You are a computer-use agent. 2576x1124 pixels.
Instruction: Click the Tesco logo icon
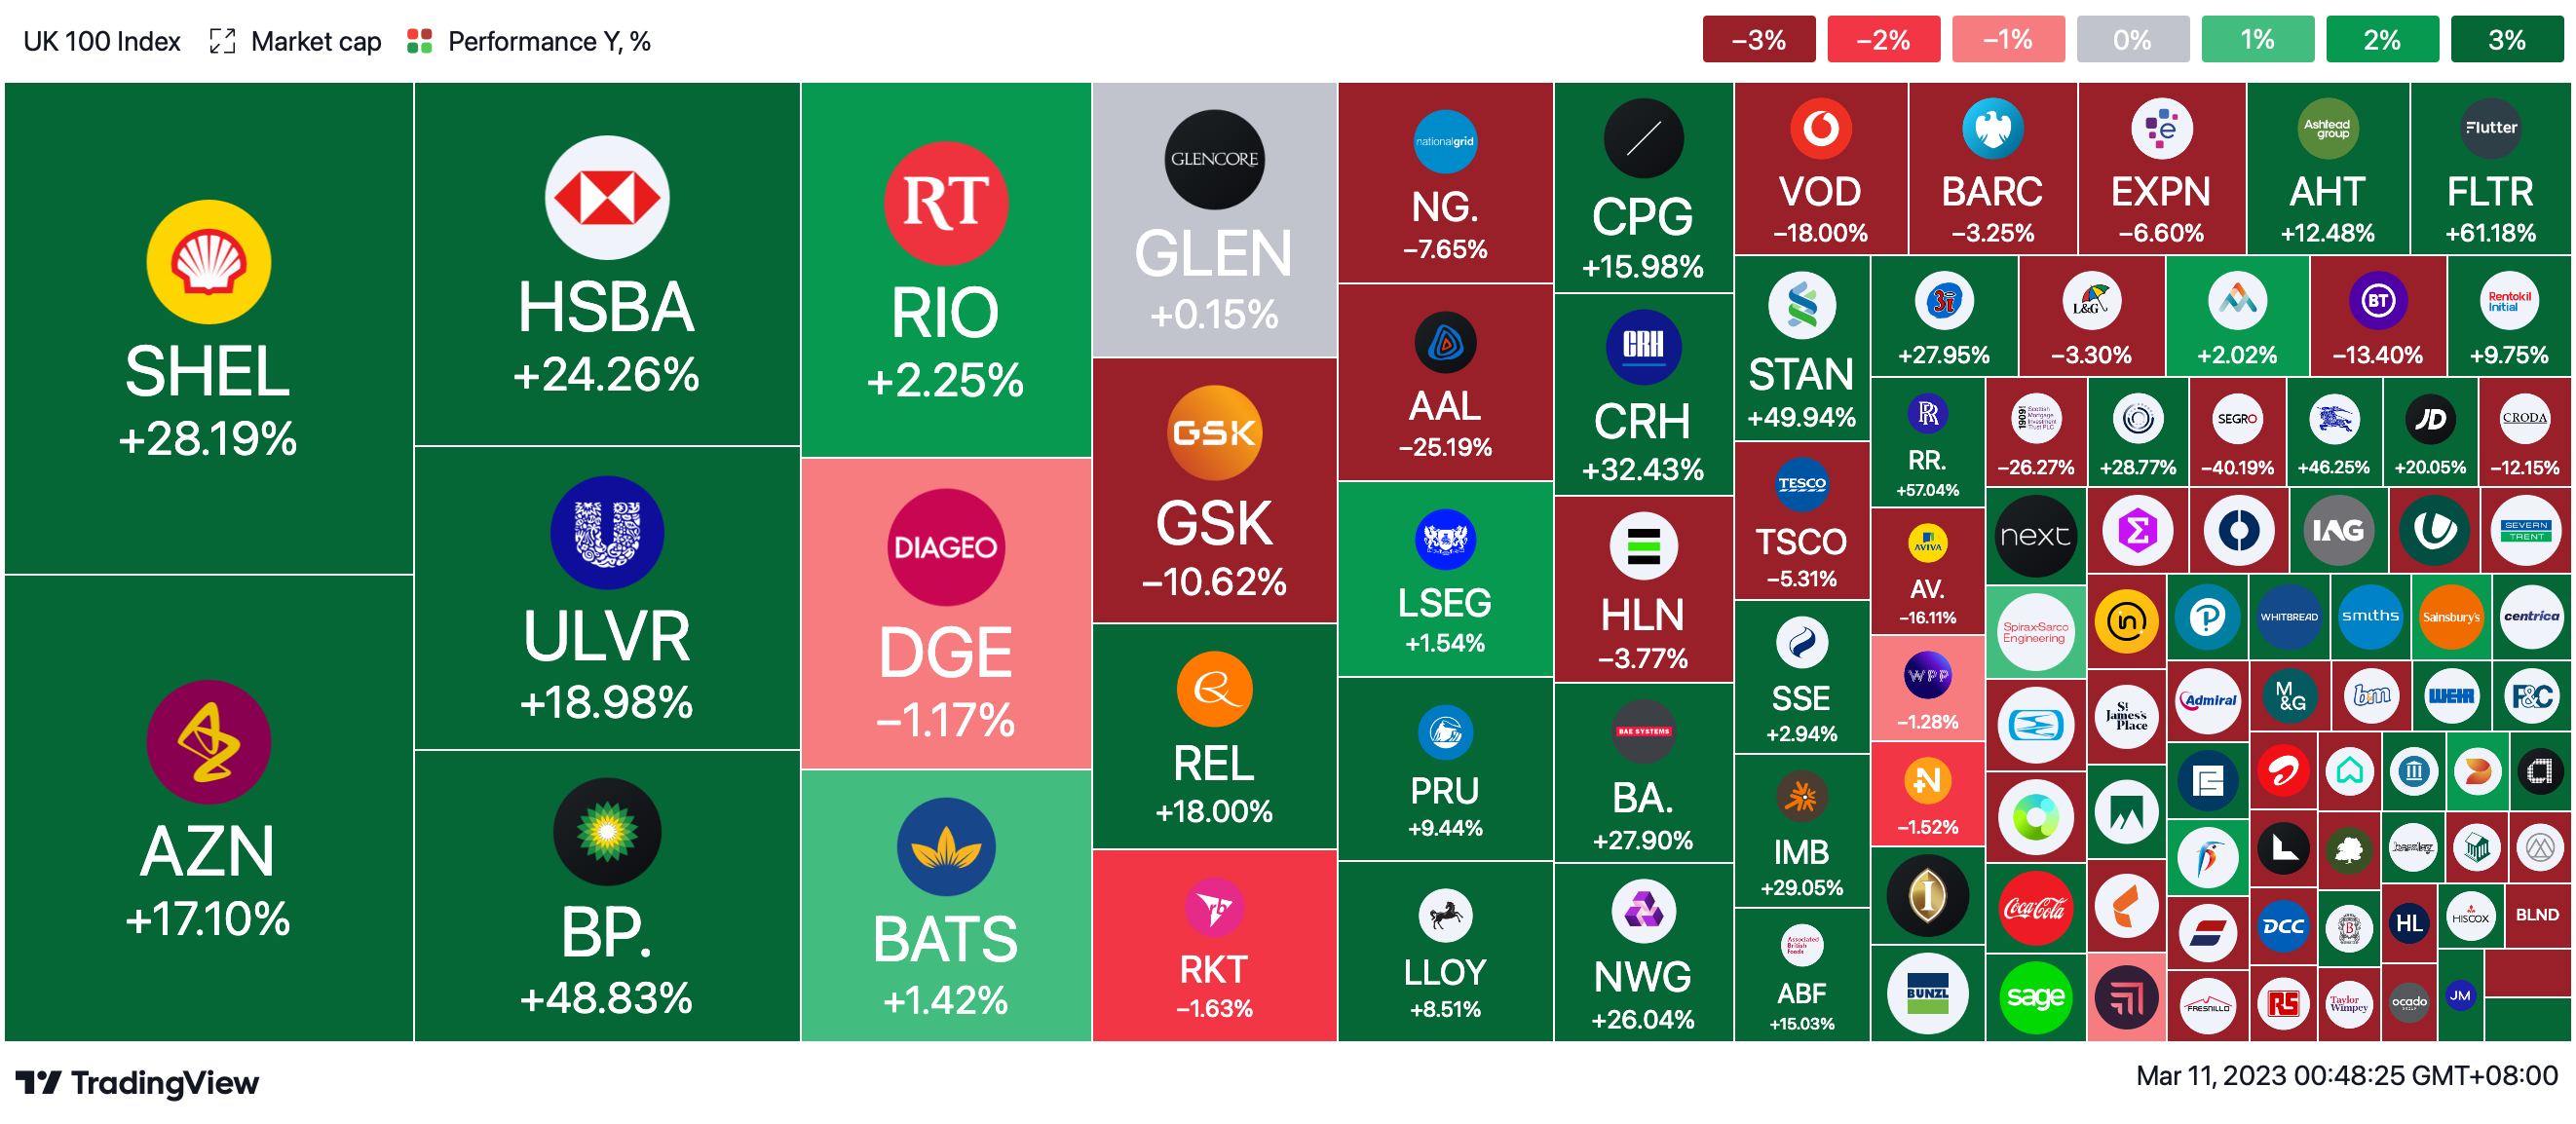click(x=1801, y=484)
